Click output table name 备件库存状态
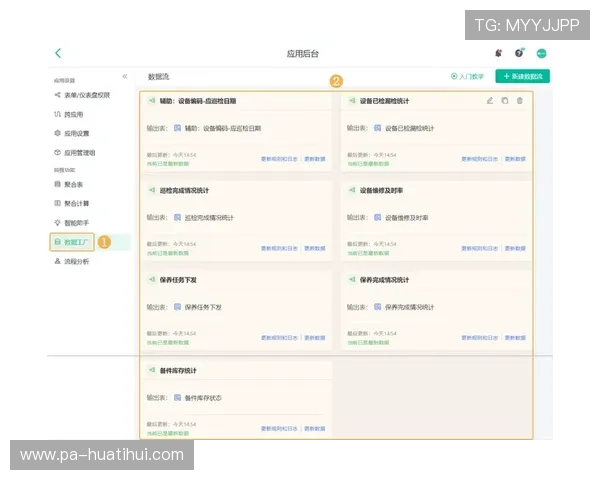Viewport: 600px width, 480px height. coord(203,398)
